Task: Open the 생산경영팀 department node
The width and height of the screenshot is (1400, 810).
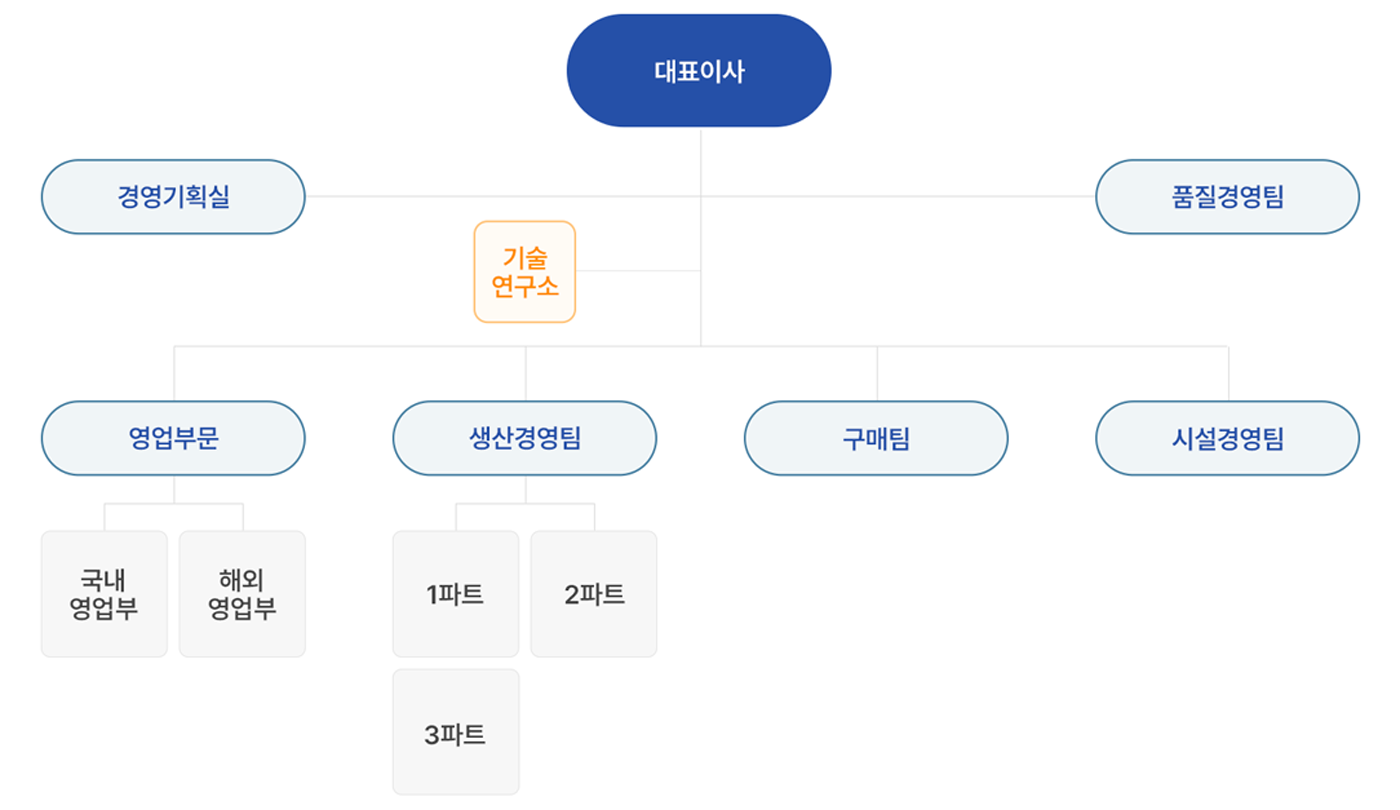Action: coord(525,438)
